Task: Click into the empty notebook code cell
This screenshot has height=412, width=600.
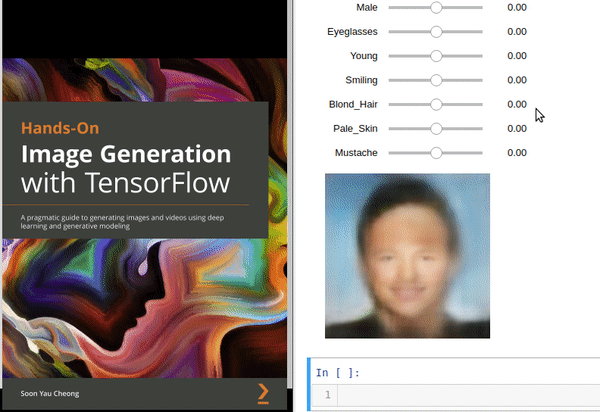Action: [469, 395]
